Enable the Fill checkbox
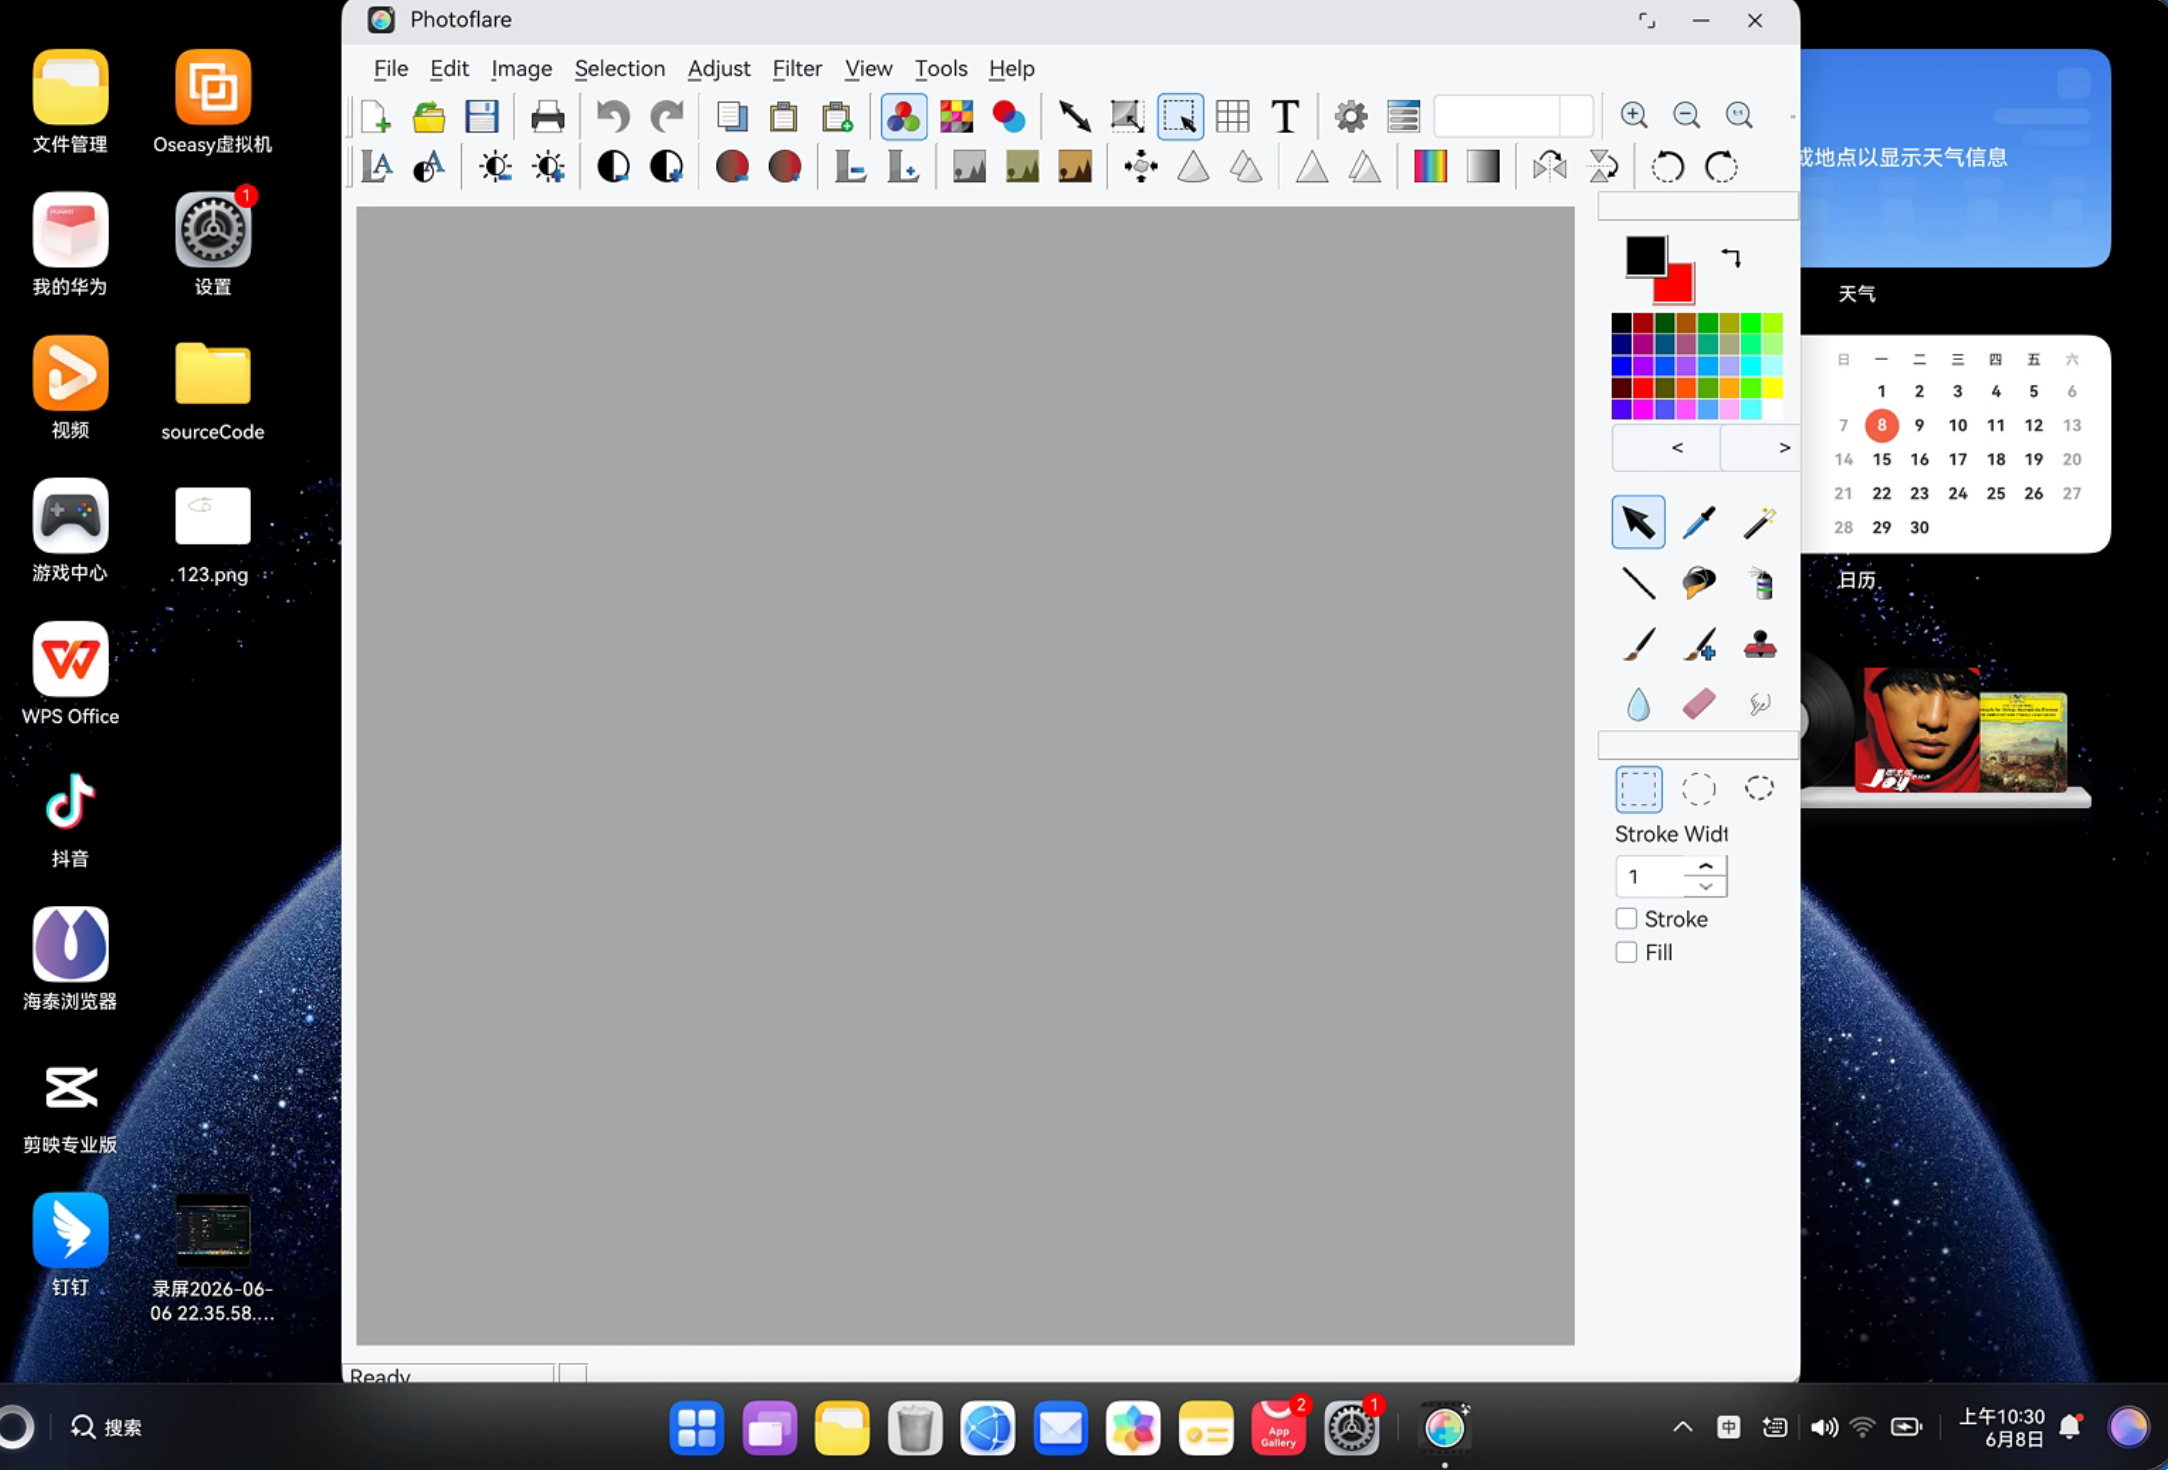 pyautogui.click(x=1626, y=953)
